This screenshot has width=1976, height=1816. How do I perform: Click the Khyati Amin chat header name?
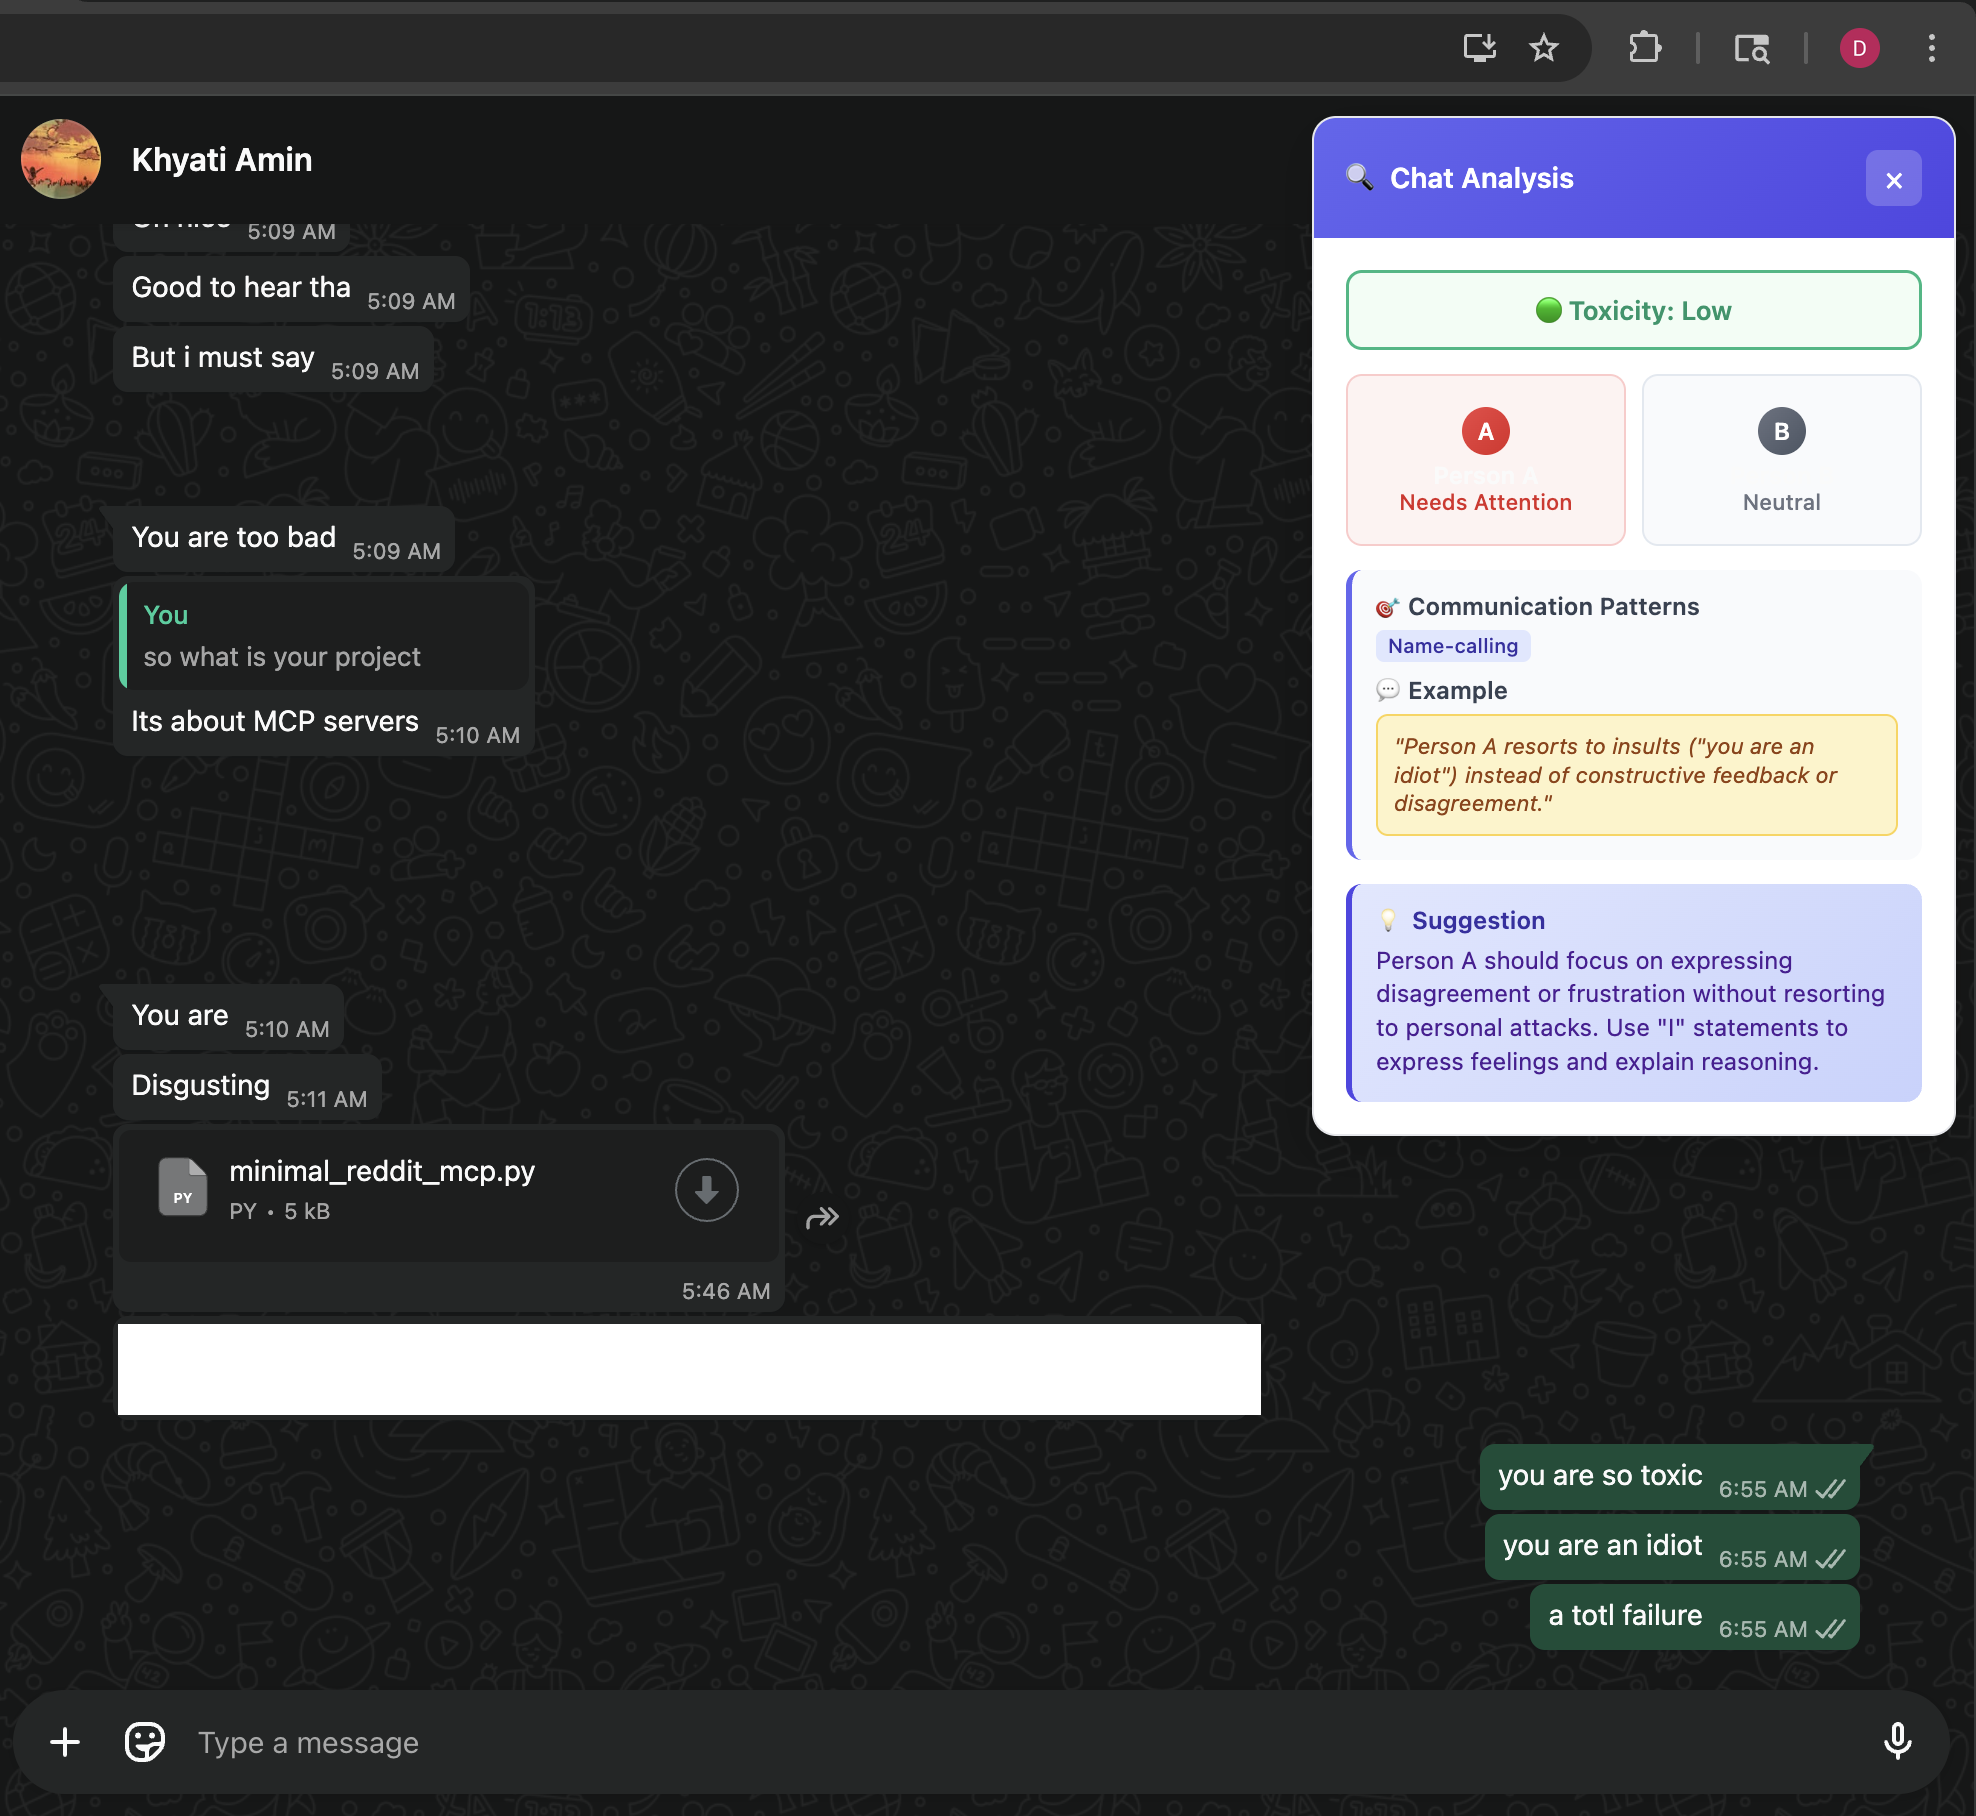(222, 160)
